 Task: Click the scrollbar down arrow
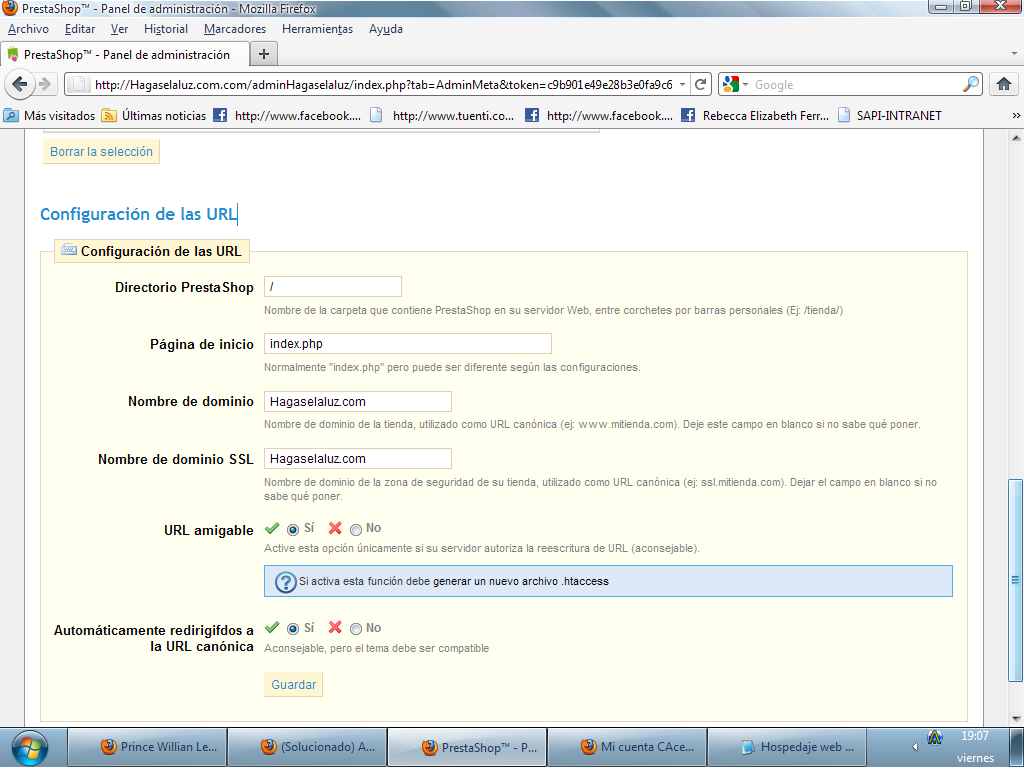tap(1015, 718)
